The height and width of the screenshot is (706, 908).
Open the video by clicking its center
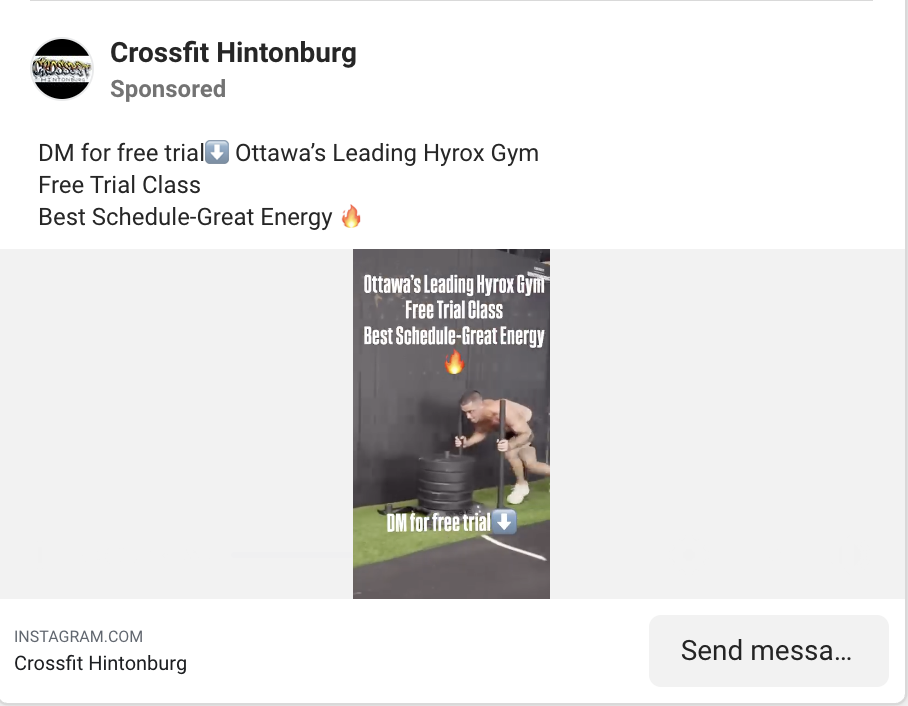451,423
